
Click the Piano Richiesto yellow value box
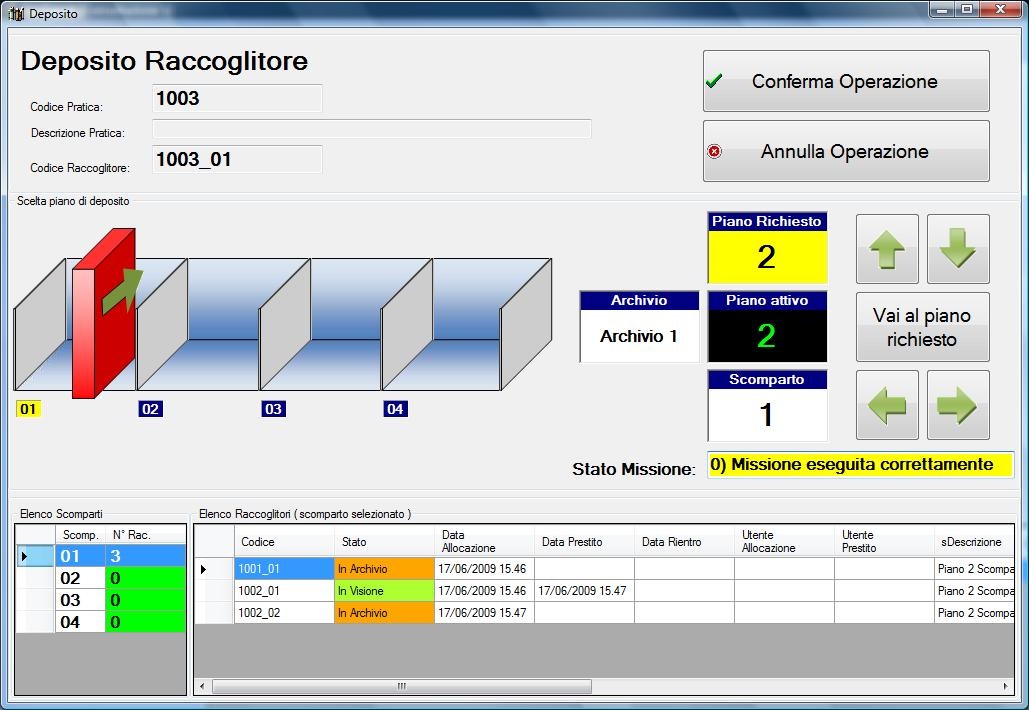coord(766,257)
